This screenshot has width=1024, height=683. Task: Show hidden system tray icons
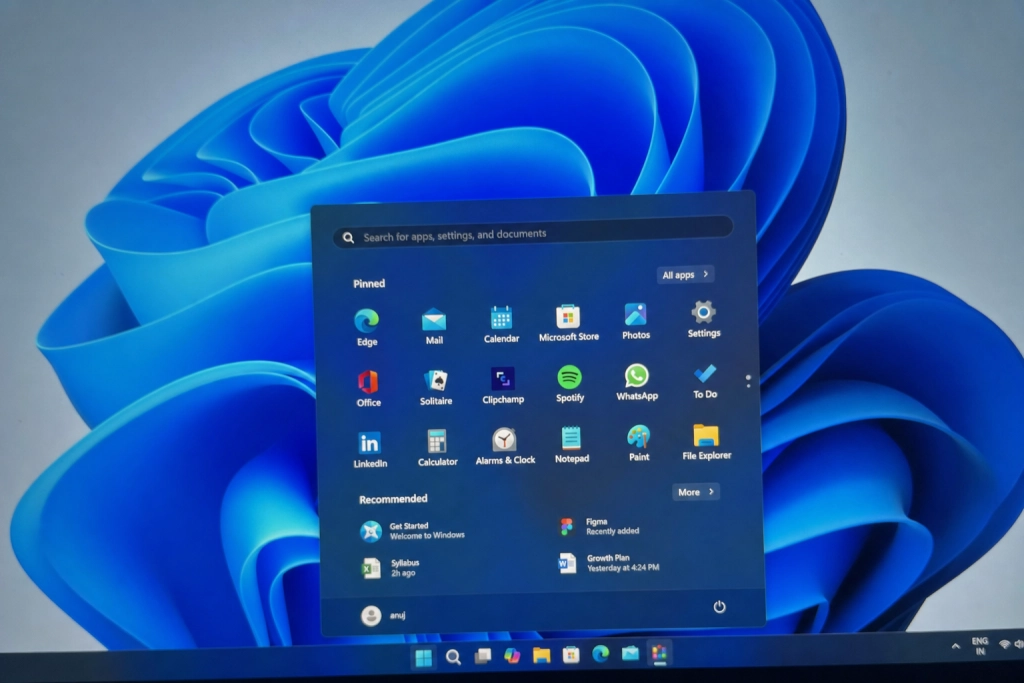[x=955, y=646]
